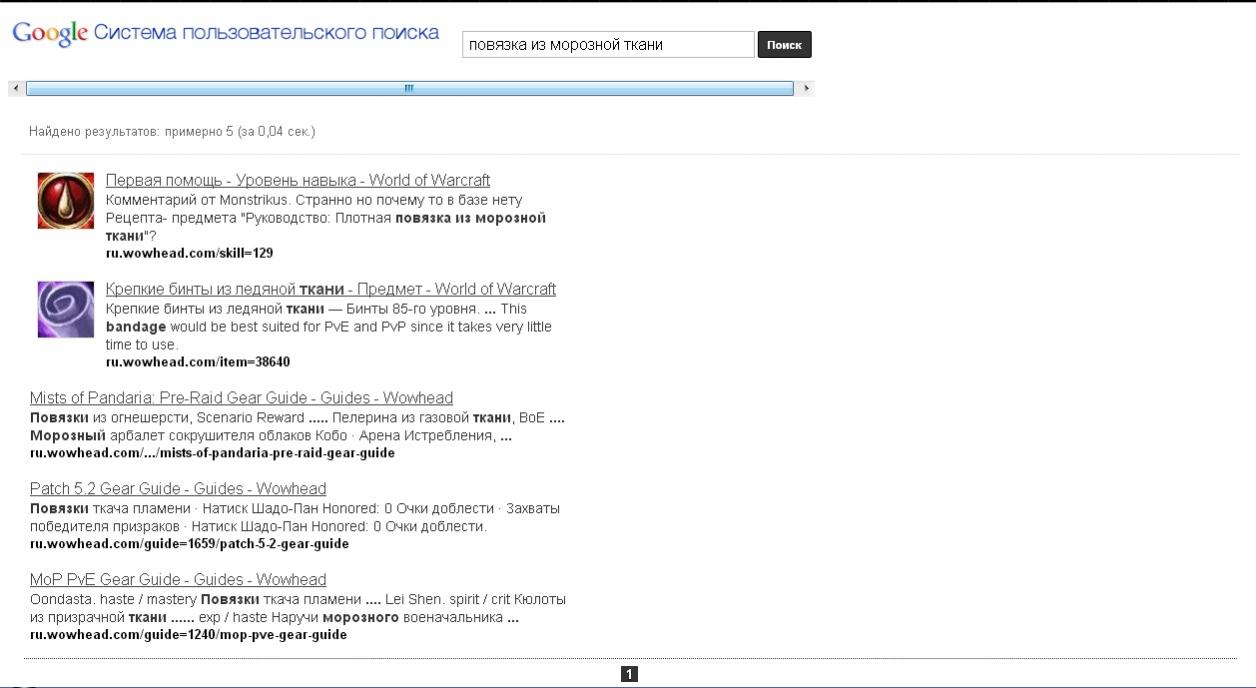
Task: Open the Patch 5.2 Gear Guide result
Action: 178,489
